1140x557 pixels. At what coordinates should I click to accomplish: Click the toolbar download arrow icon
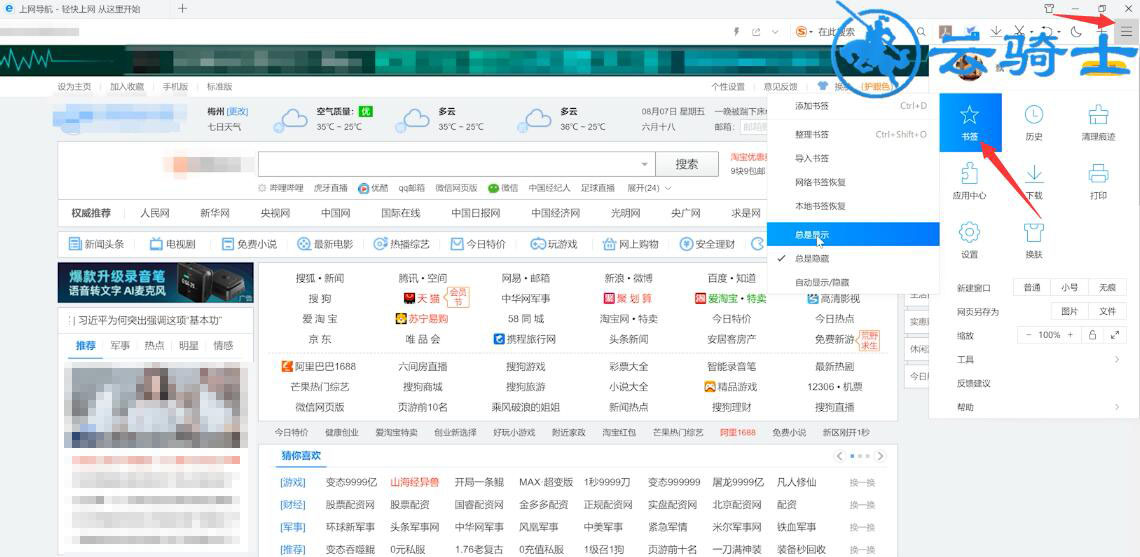click(996, 31)
